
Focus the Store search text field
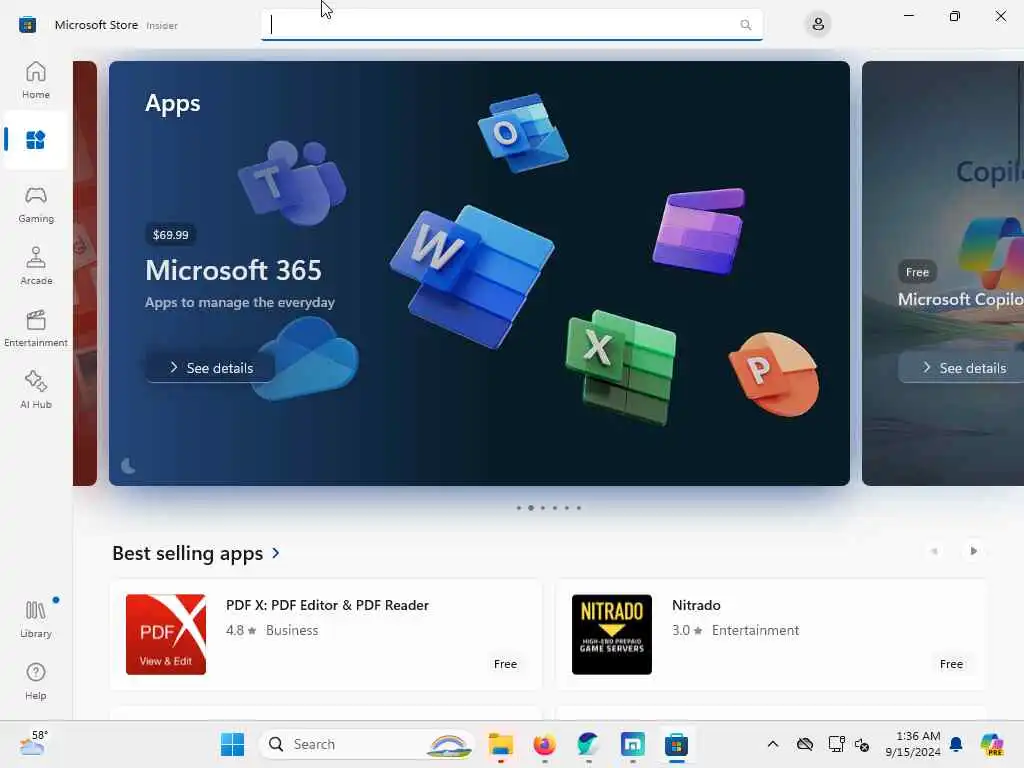pos(511,25)
